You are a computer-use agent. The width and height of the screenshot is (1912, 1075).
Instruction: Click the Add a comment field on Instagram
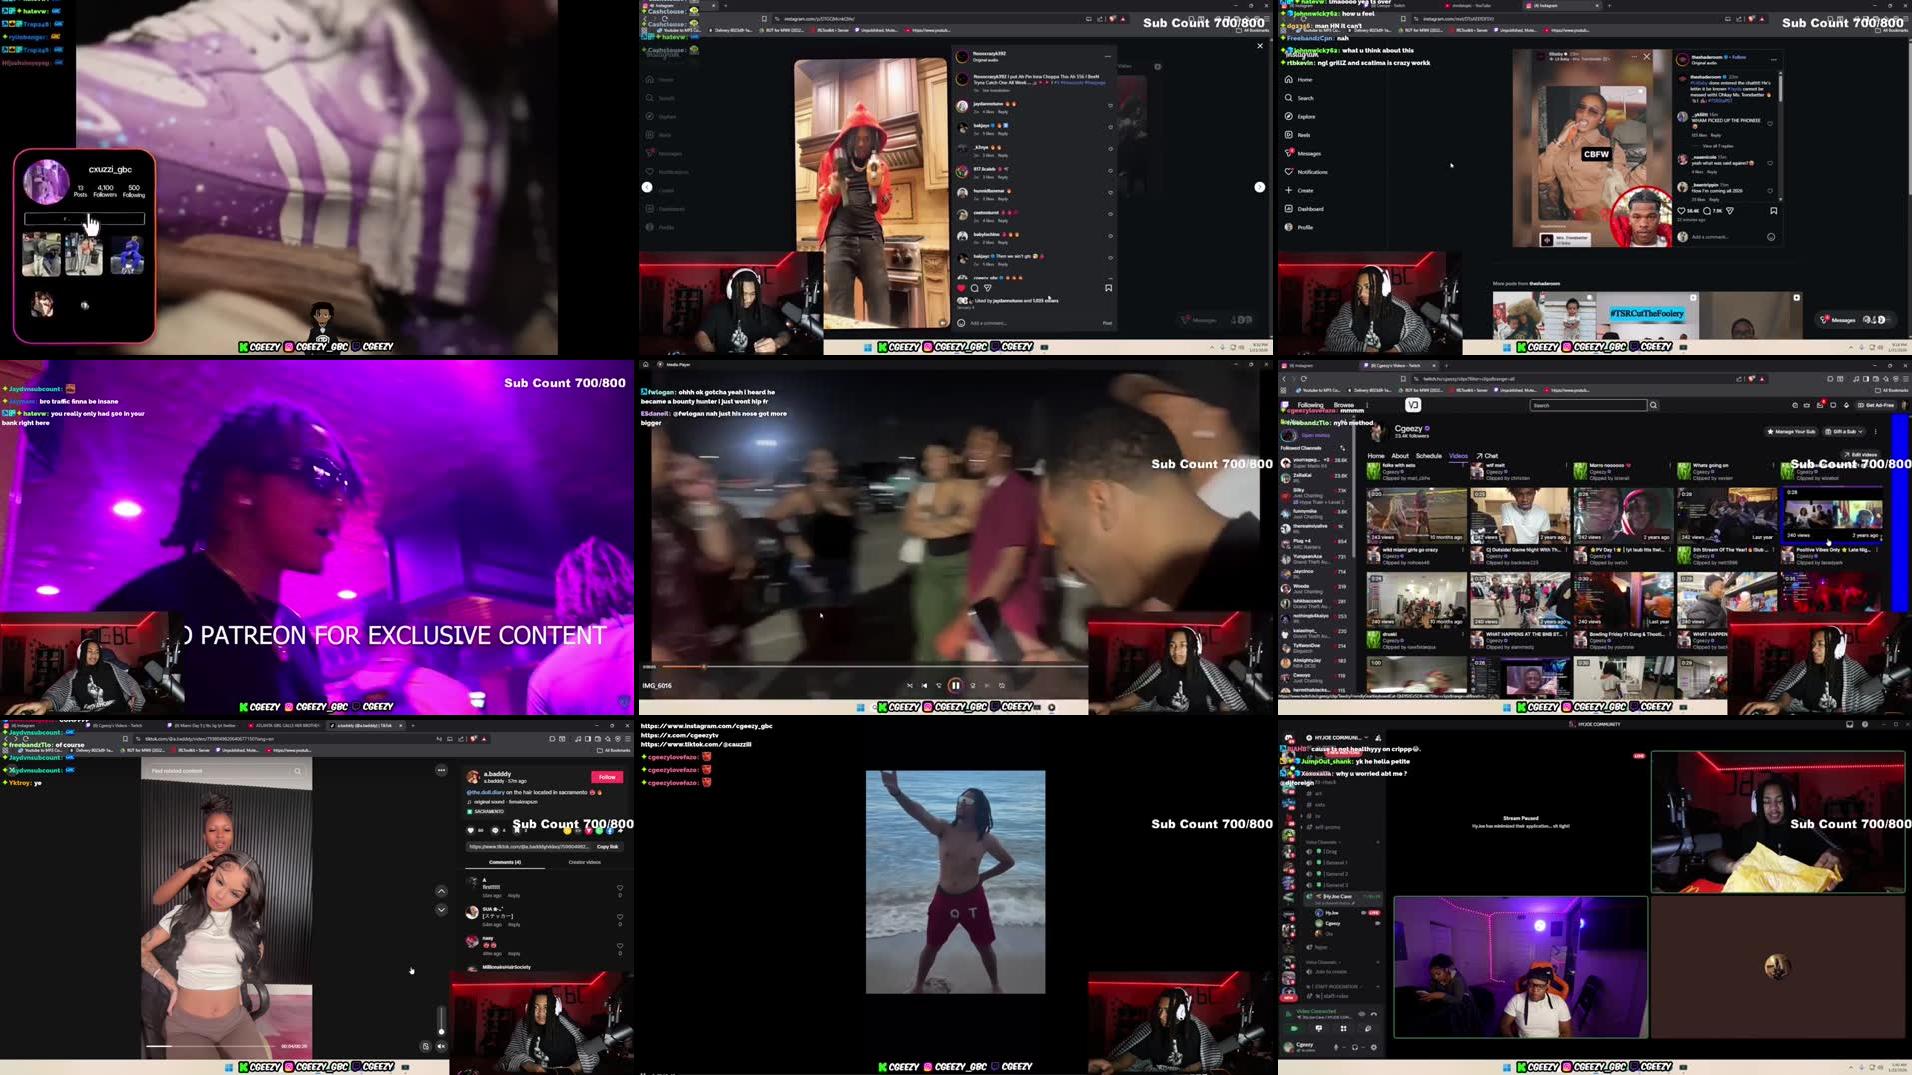[989, 324]
